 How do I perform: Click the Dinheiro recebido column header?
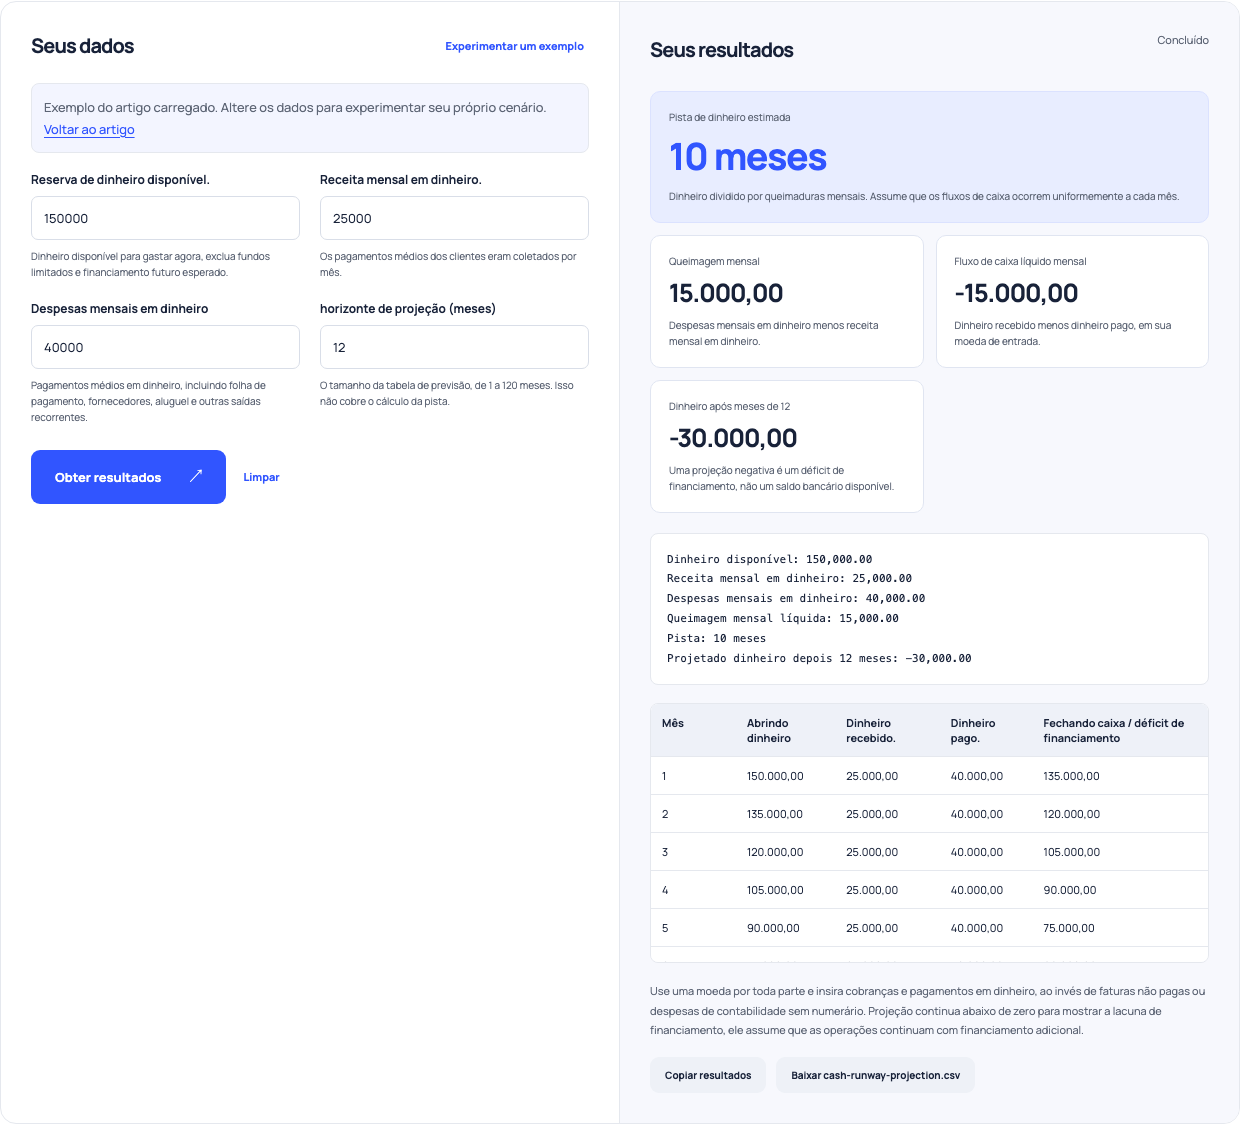(870, 730)
